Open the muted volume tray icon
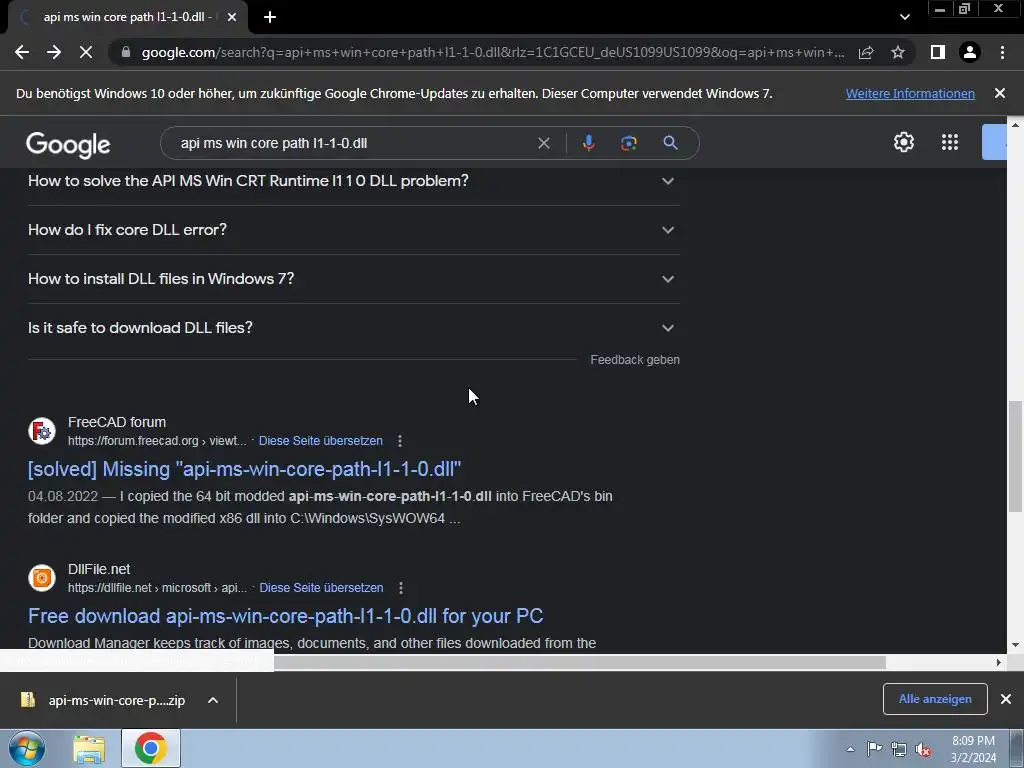Viewport: 1024px width, 768px height. (x=923, y=749)
